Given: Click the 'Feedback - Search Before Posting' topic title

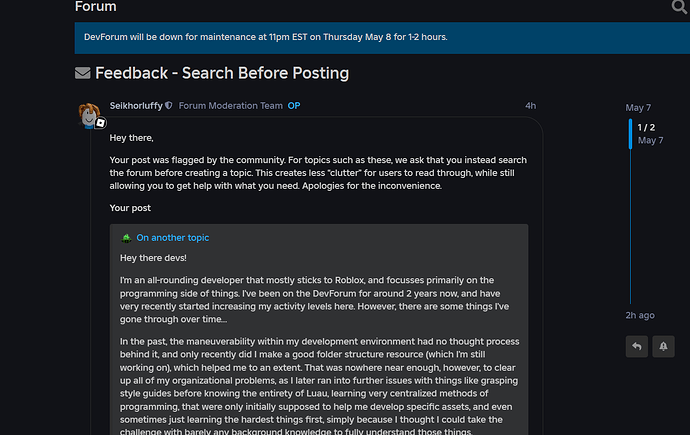Looking at the screenshot, I should click(222, 73).
